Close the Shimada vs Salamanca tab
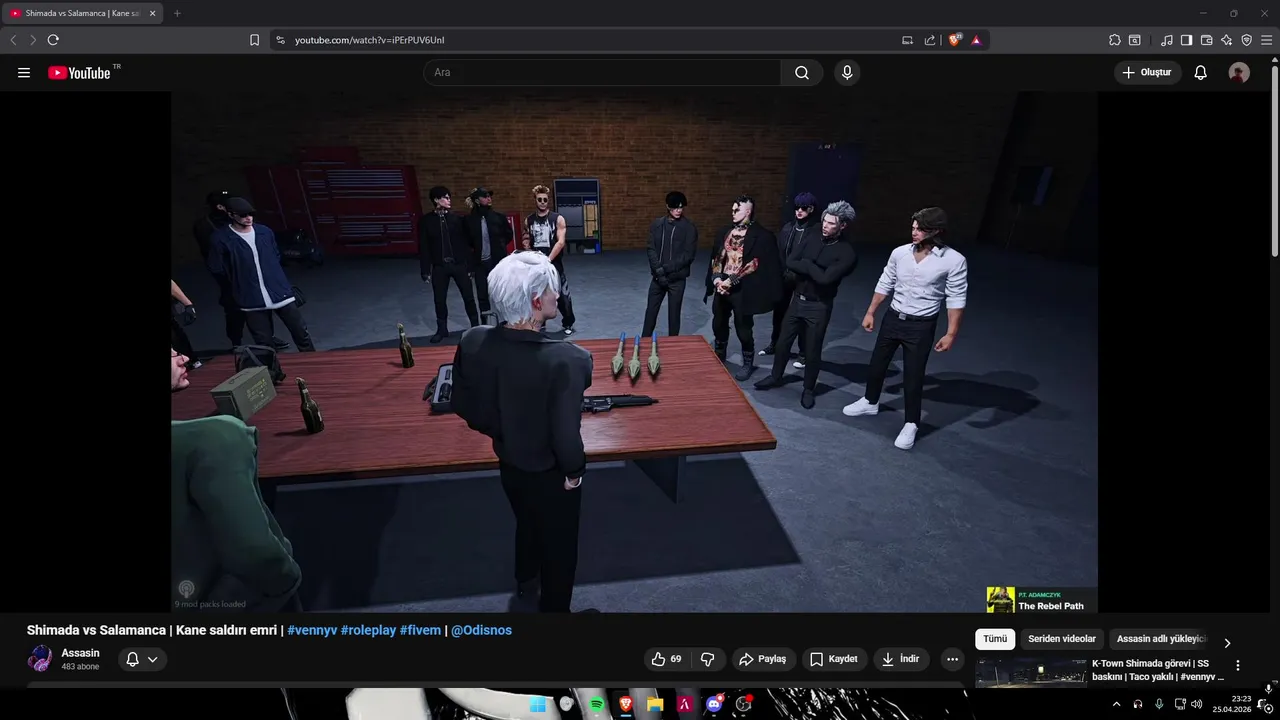The width and height of the screenshot is (1280, 720). 152,13
